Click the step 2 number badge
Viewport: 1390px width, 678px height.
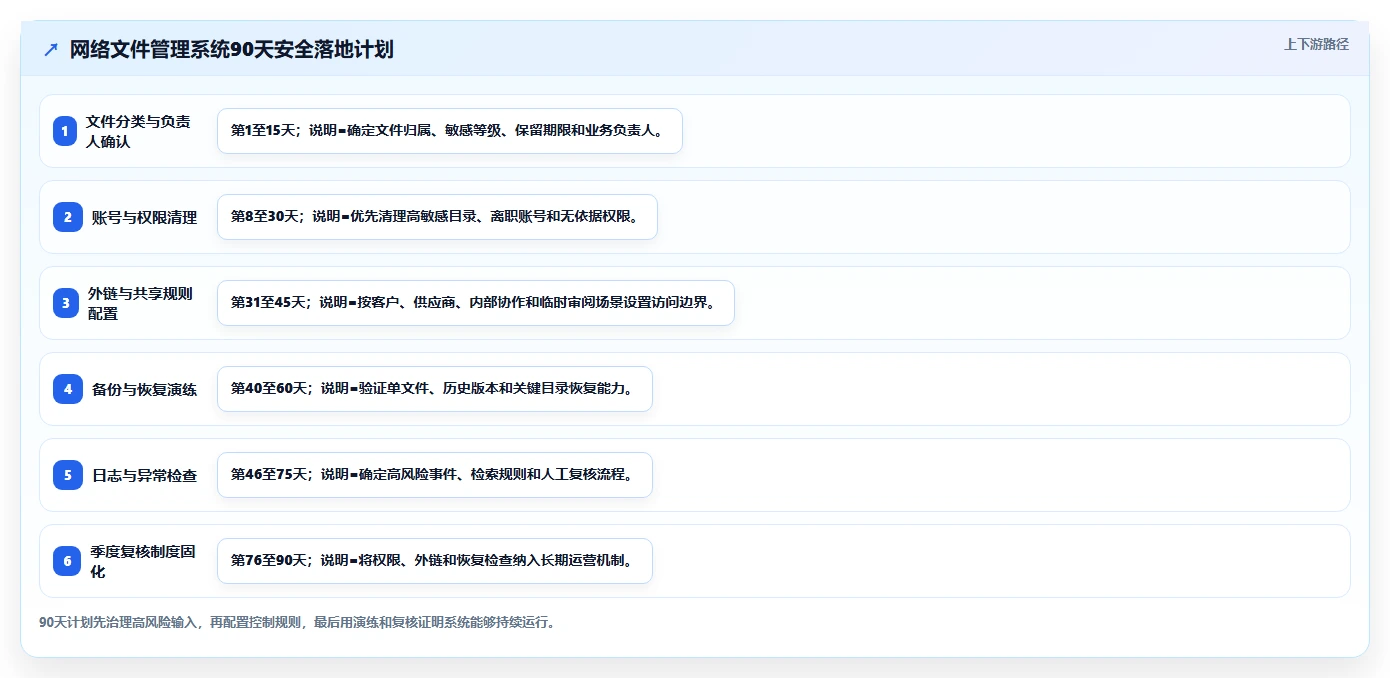click(68, 217)
